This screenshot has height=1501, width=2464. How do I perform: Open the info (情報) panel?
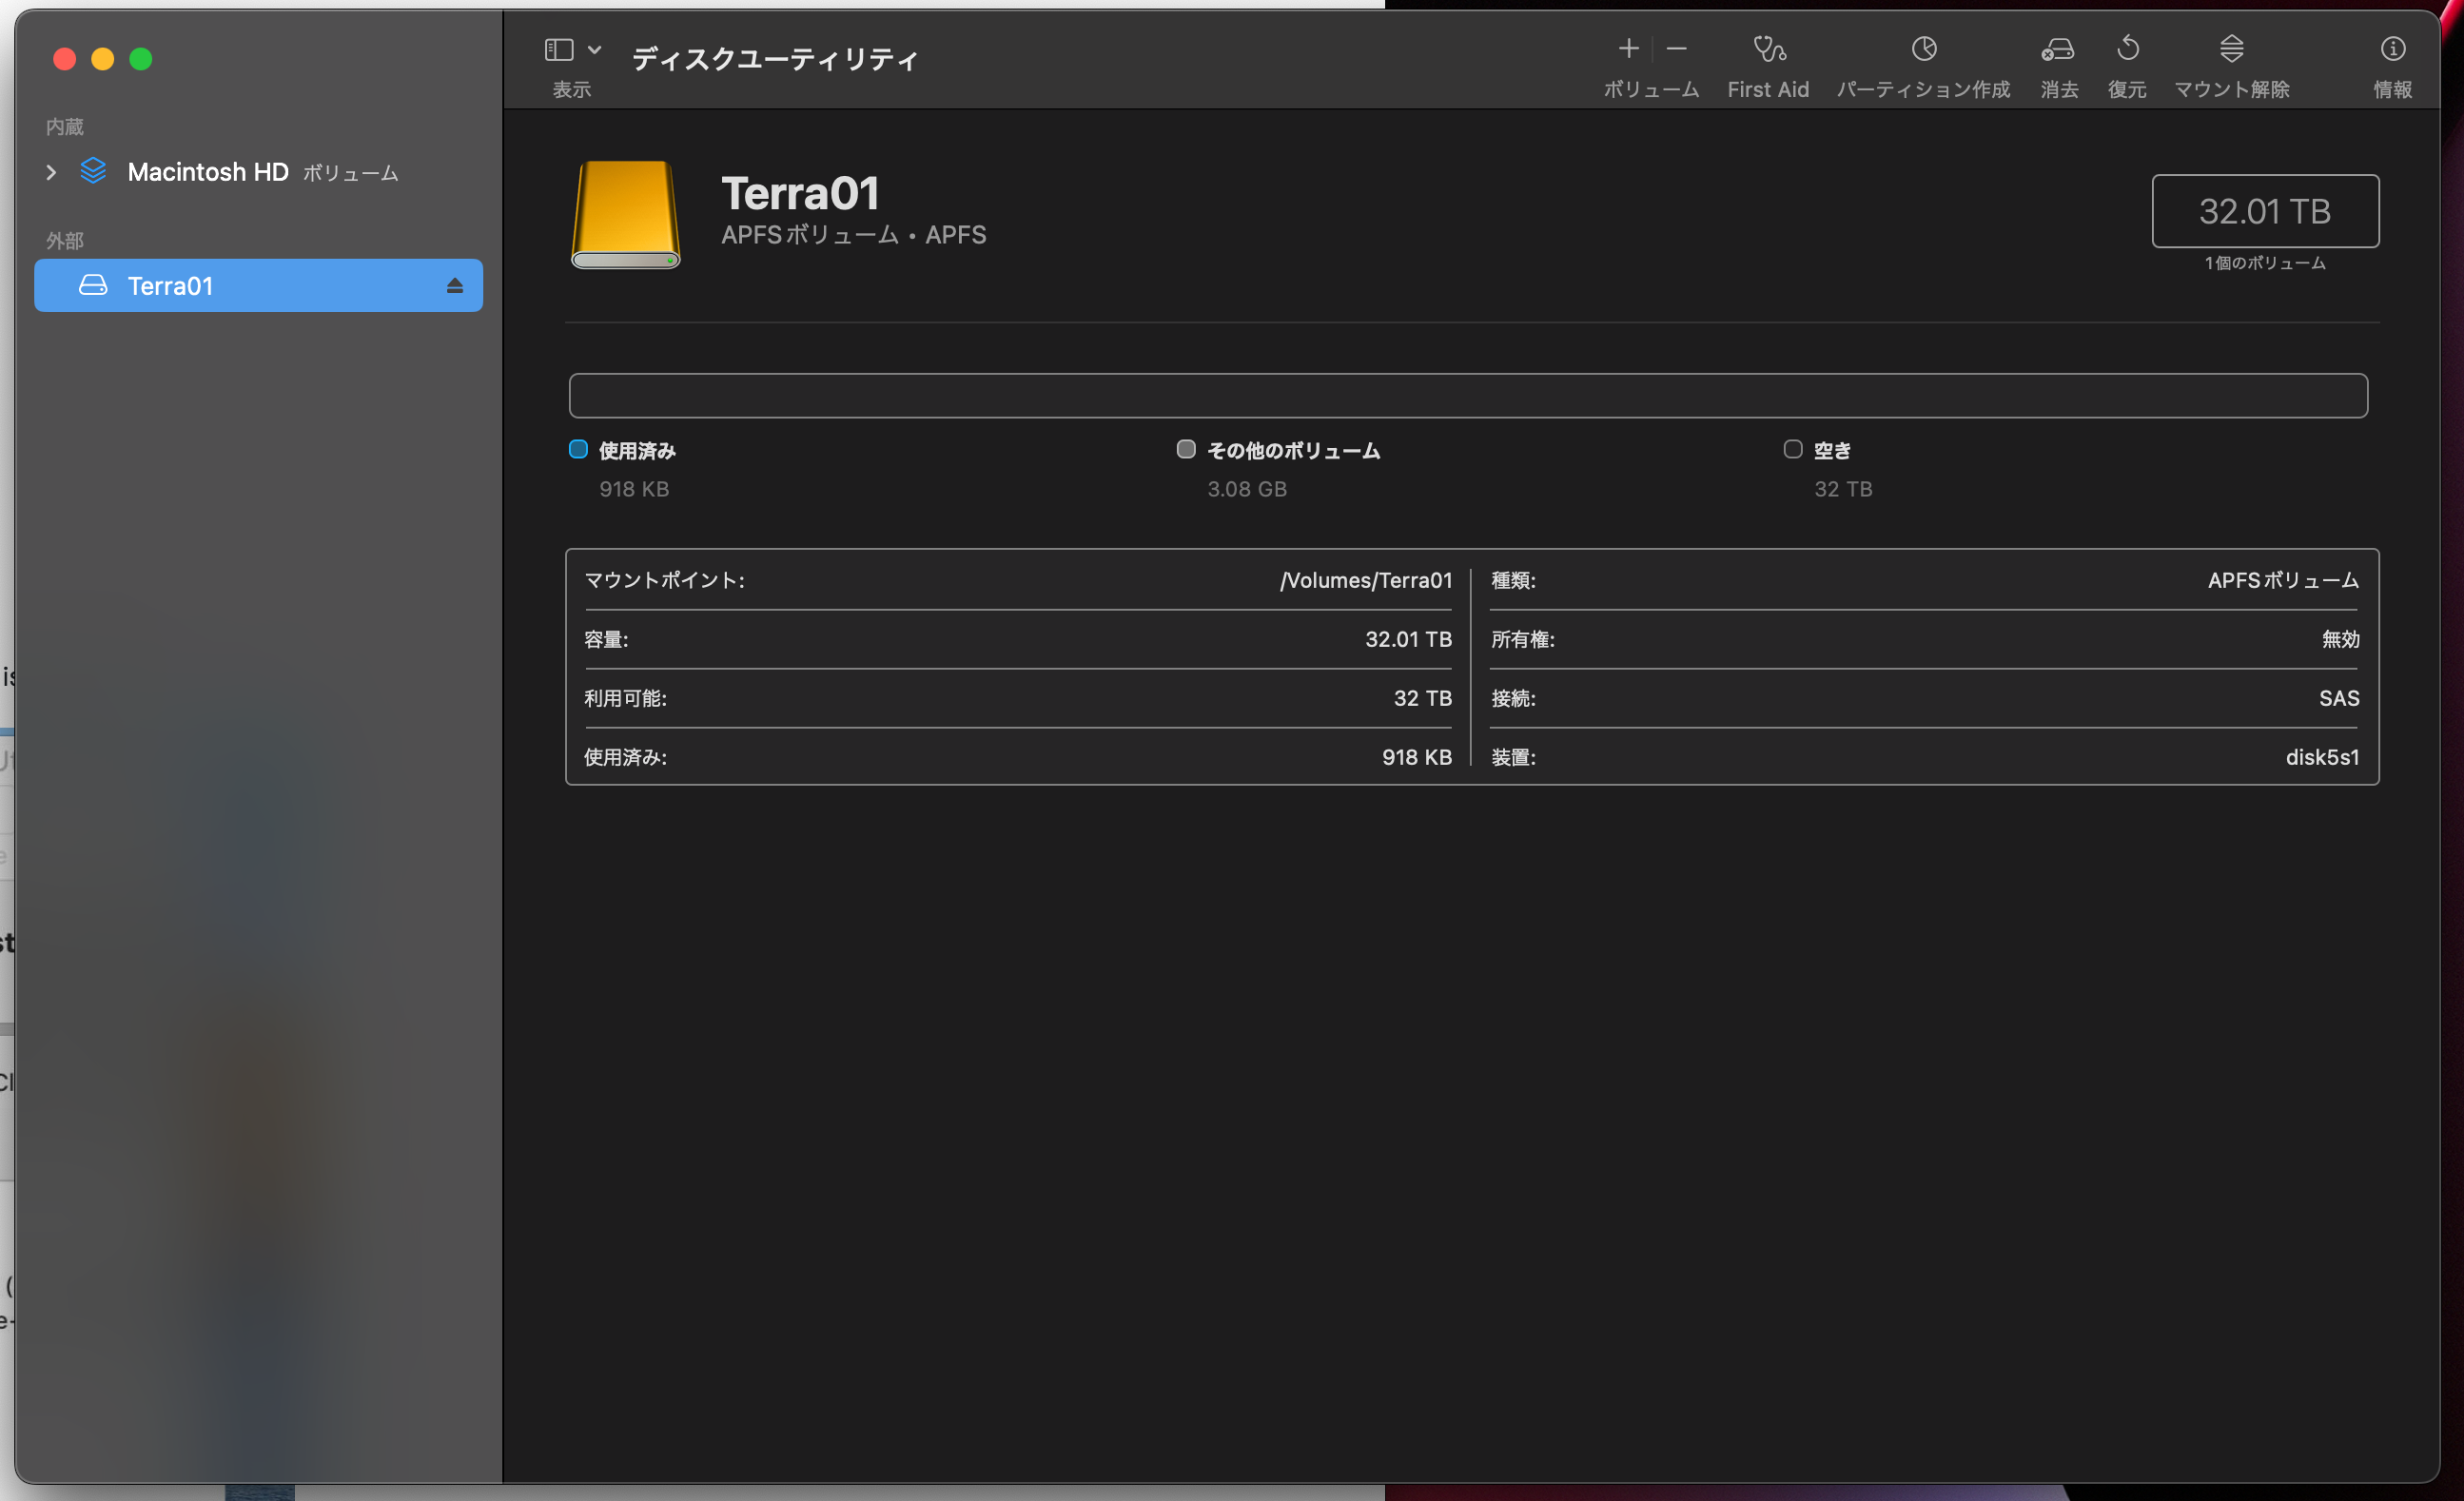(2392, 49)
